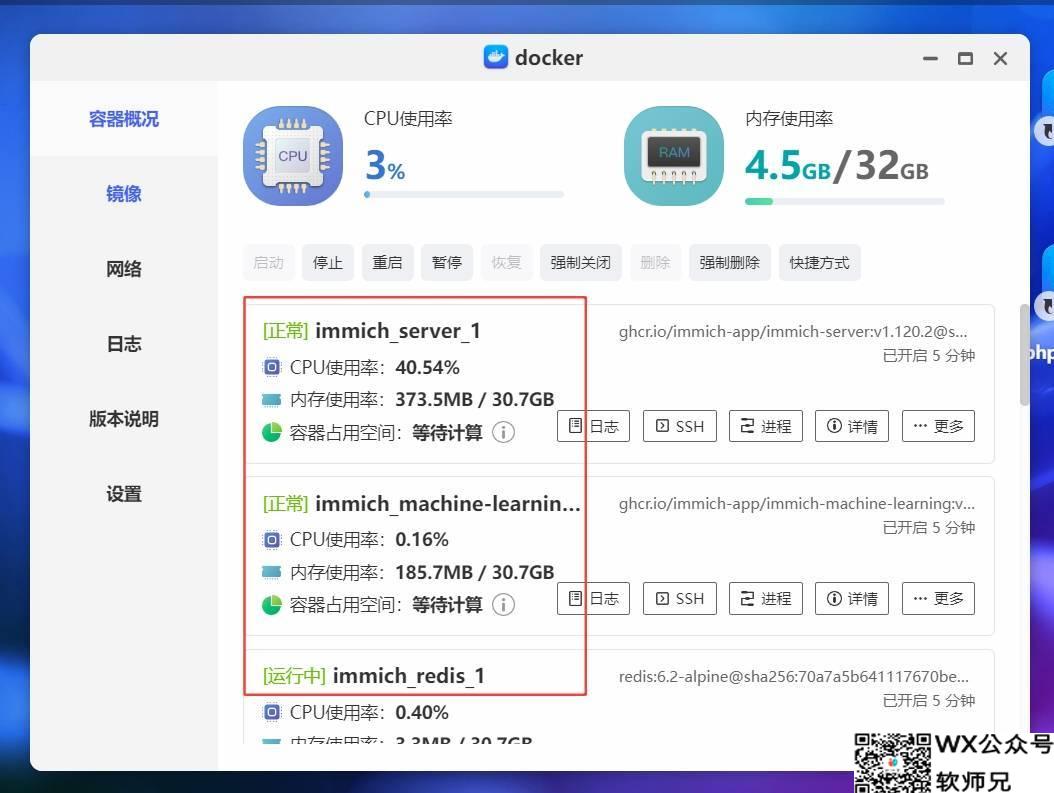1054x793 pixels.
Task: Go to 日志 sidebar section
Action: coord(124,344)
